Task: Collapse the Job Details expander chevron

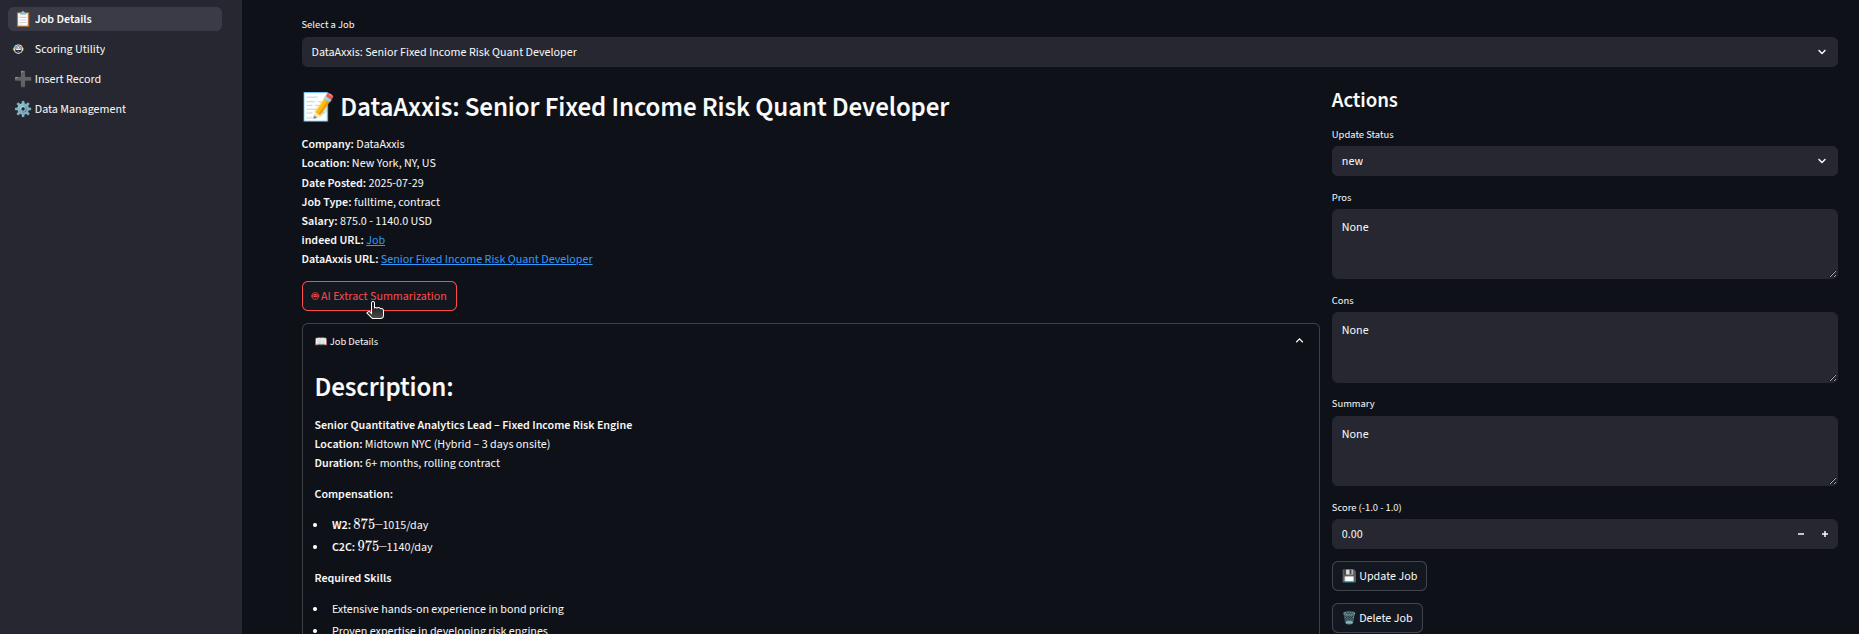Action: coord(1299,341)
